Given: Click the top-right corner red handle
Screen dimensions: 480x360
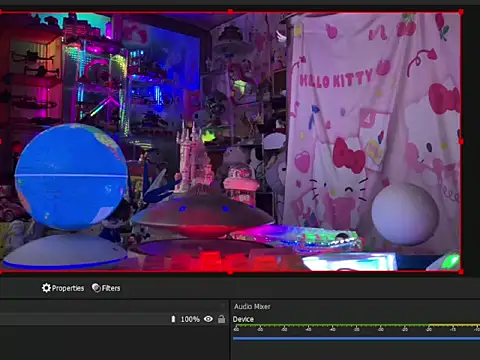Looking at the screenshot, I should (461, 12).
